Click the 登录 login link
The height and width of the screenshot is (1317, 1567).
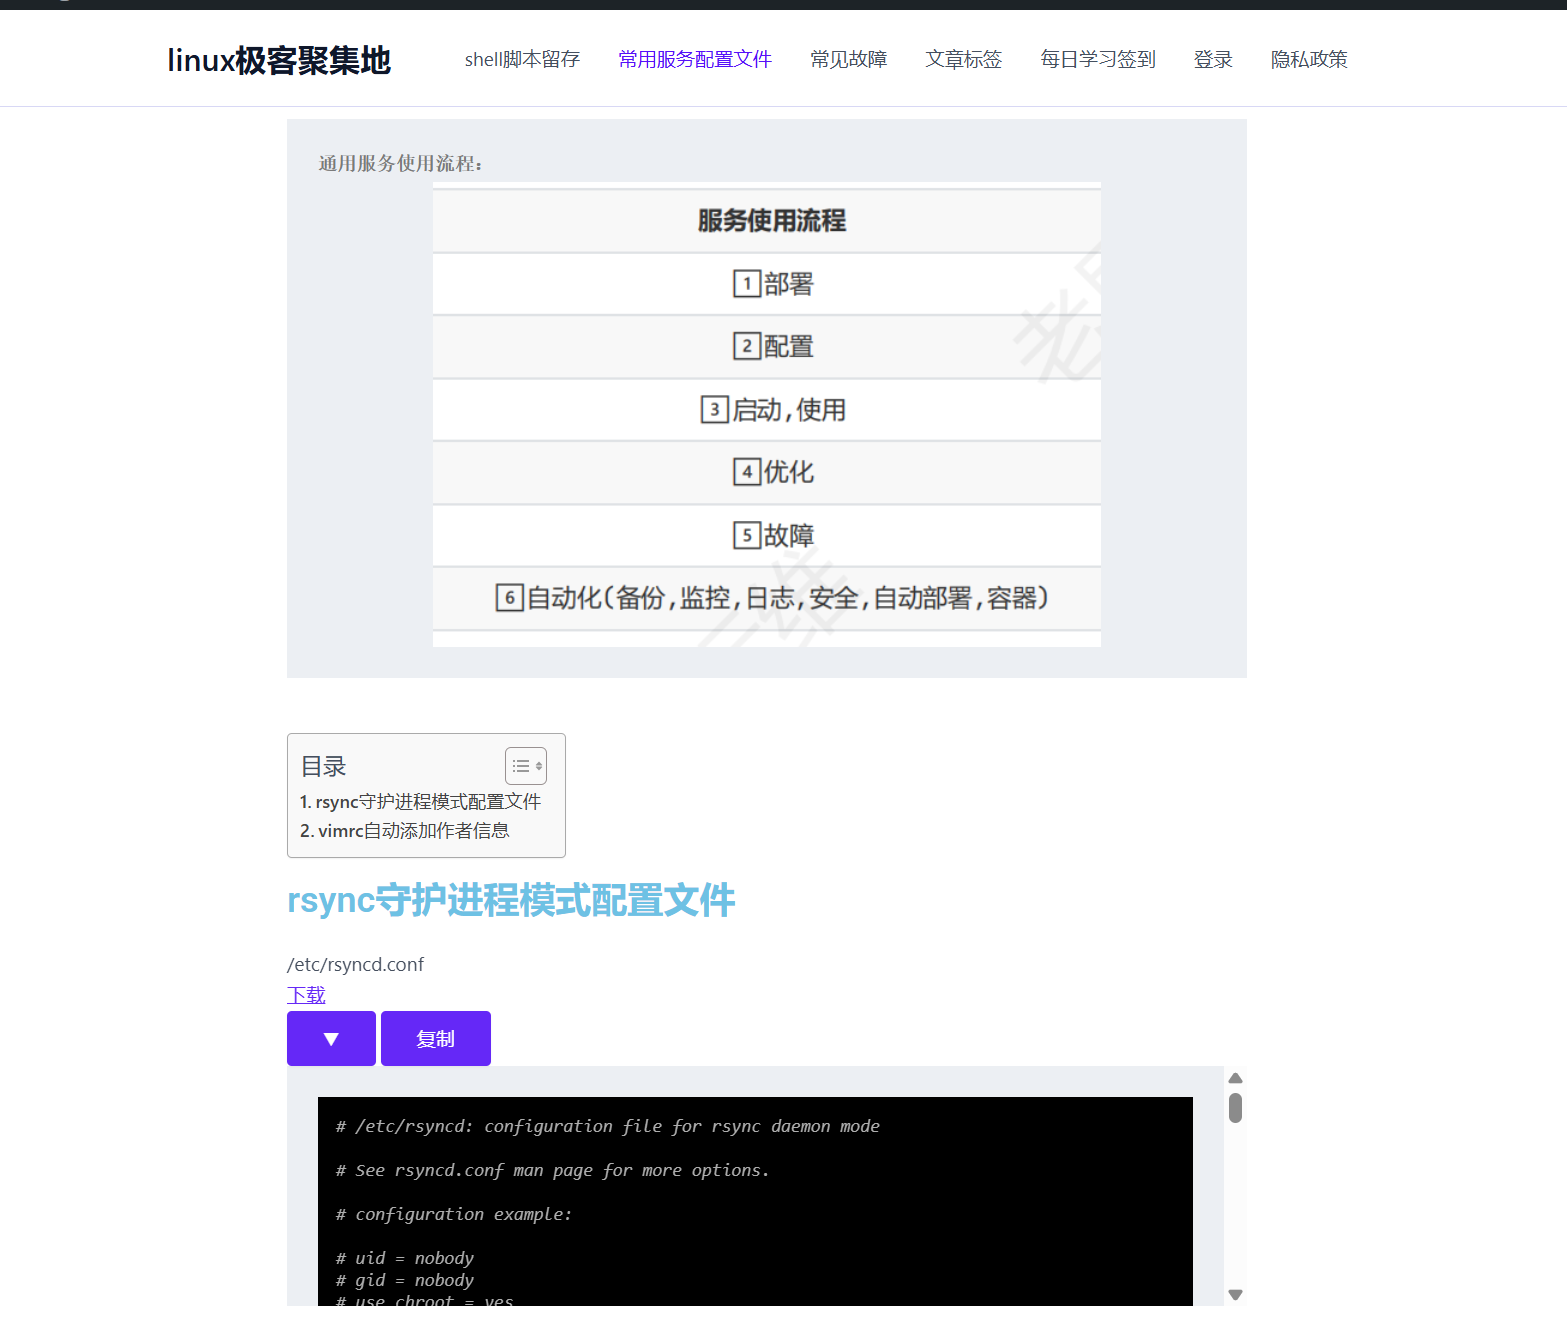[x=1212, y=60]
